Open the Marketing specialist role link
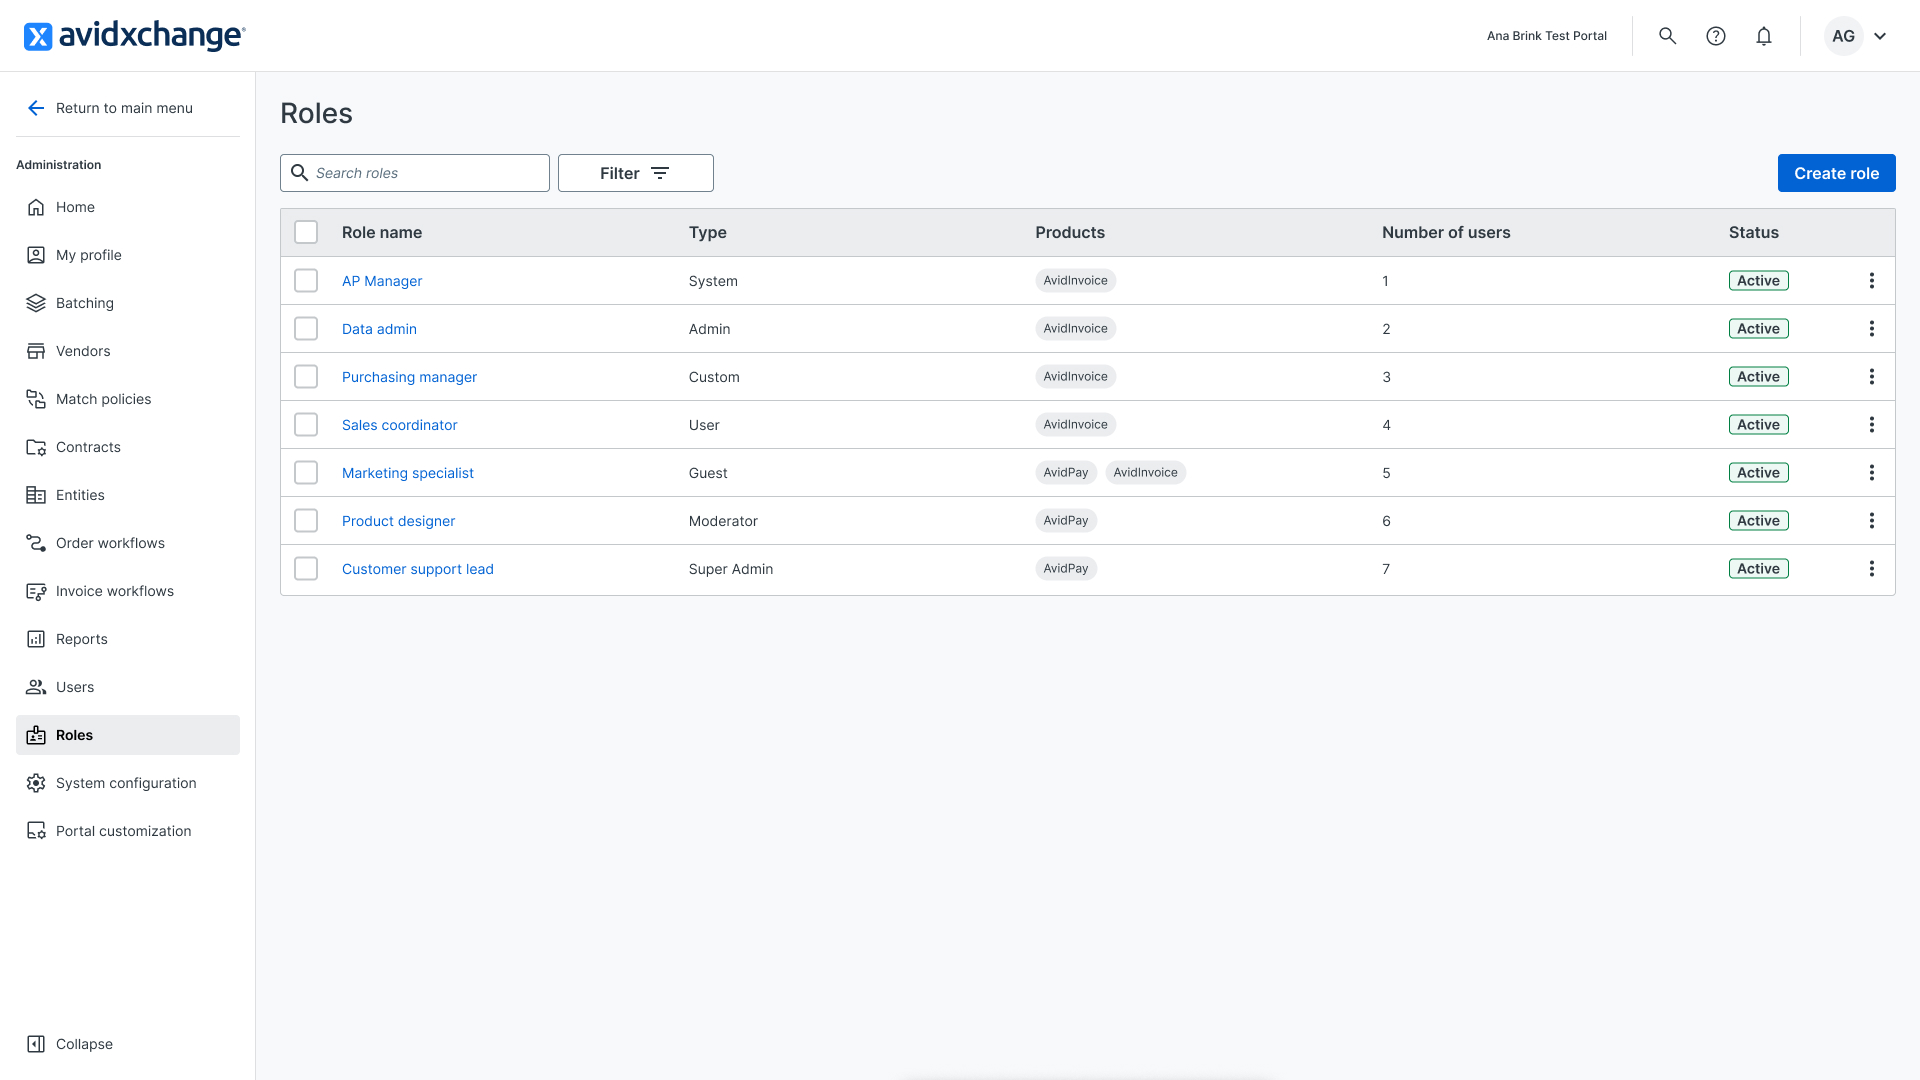Image resolution: width=1920 pixels, height=1080 pixels. coord(408,473)
